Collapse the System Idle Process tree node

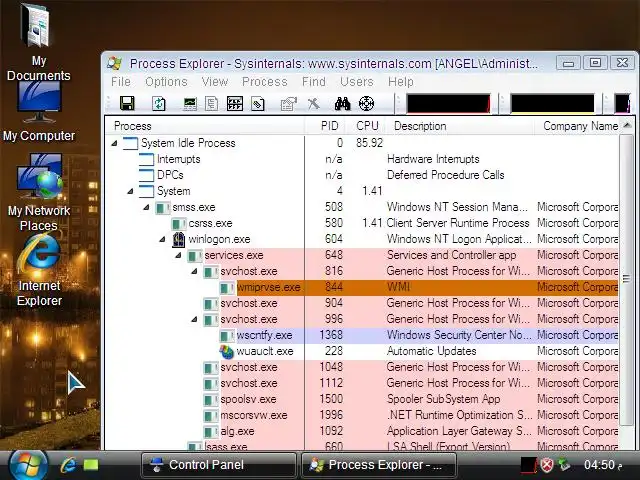[115, 143]
